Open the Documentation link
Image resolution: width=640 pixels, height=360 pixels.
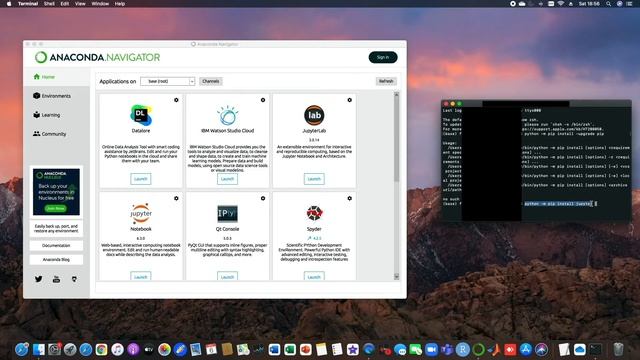[x=56, y=246]
